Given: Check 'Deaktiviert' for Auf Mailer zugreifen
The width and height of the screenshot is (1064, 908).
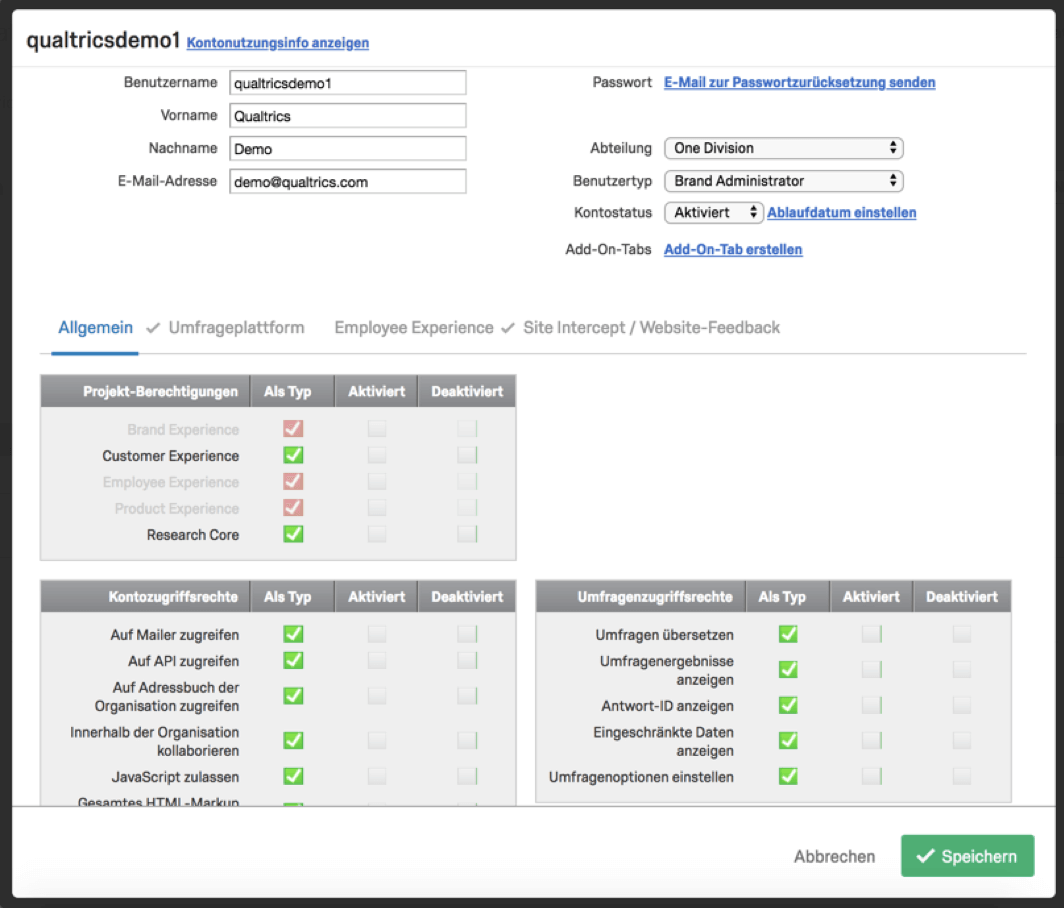Looking at the screenshot, I should click(467, 635).
